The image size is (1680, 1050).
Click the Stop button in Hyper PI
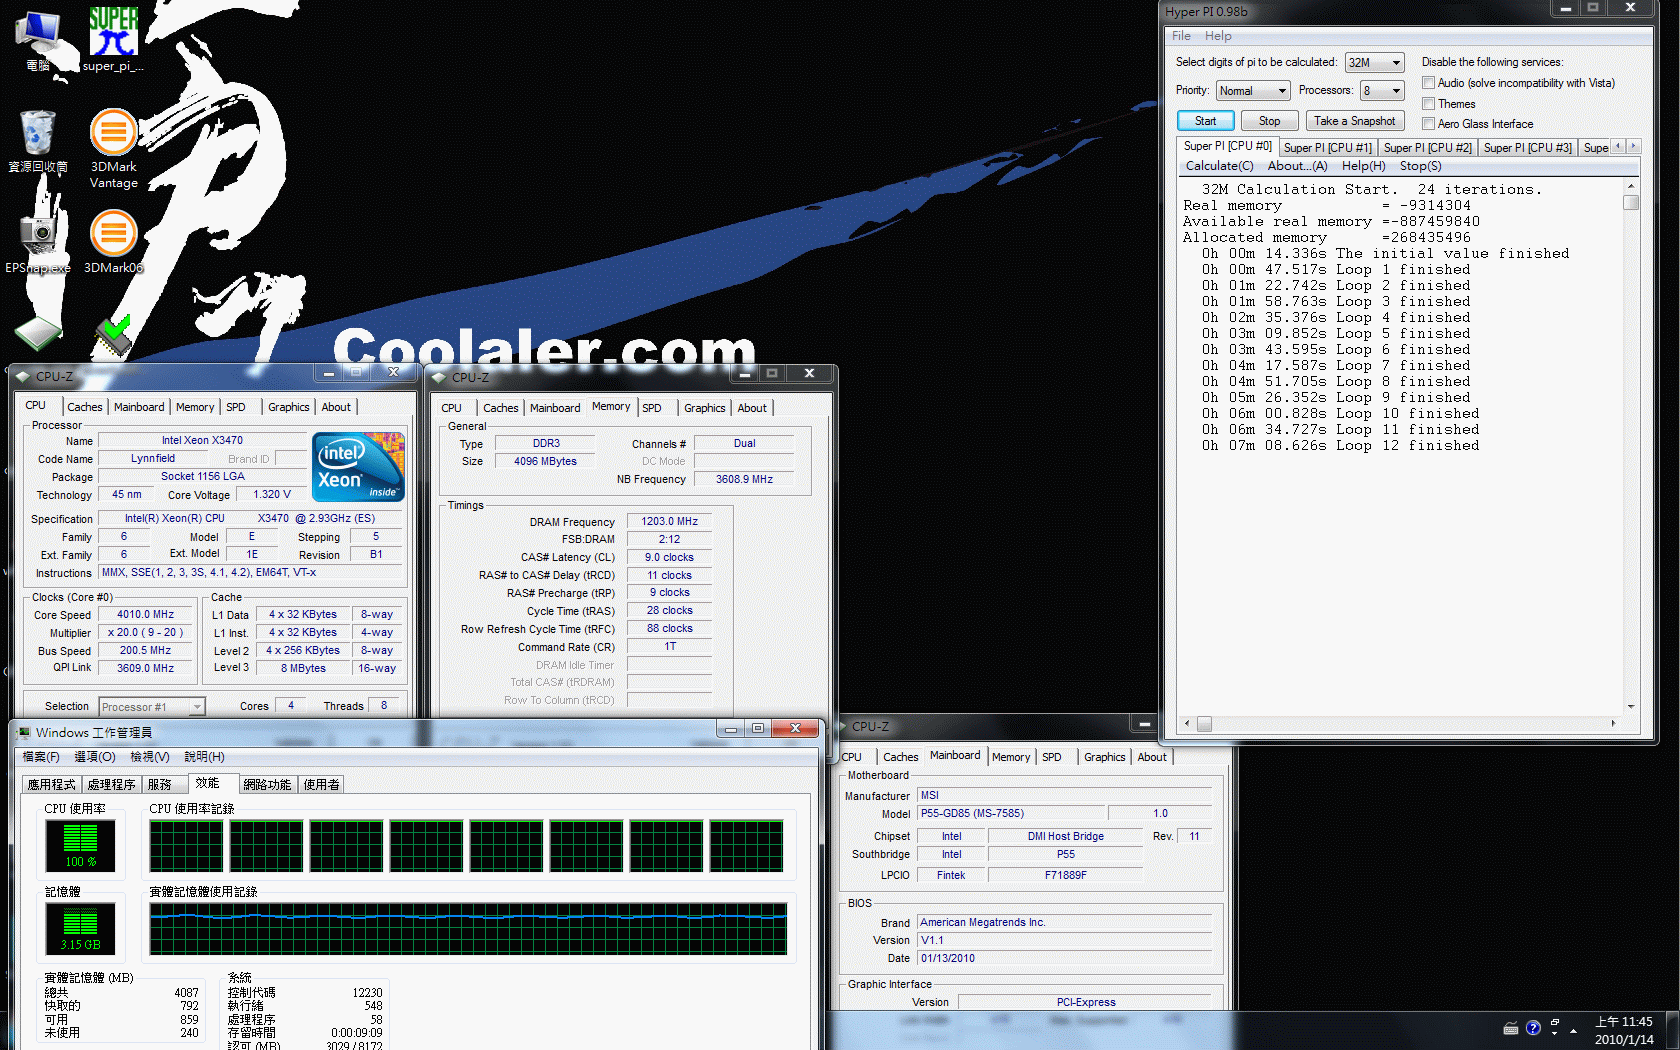1269,121
